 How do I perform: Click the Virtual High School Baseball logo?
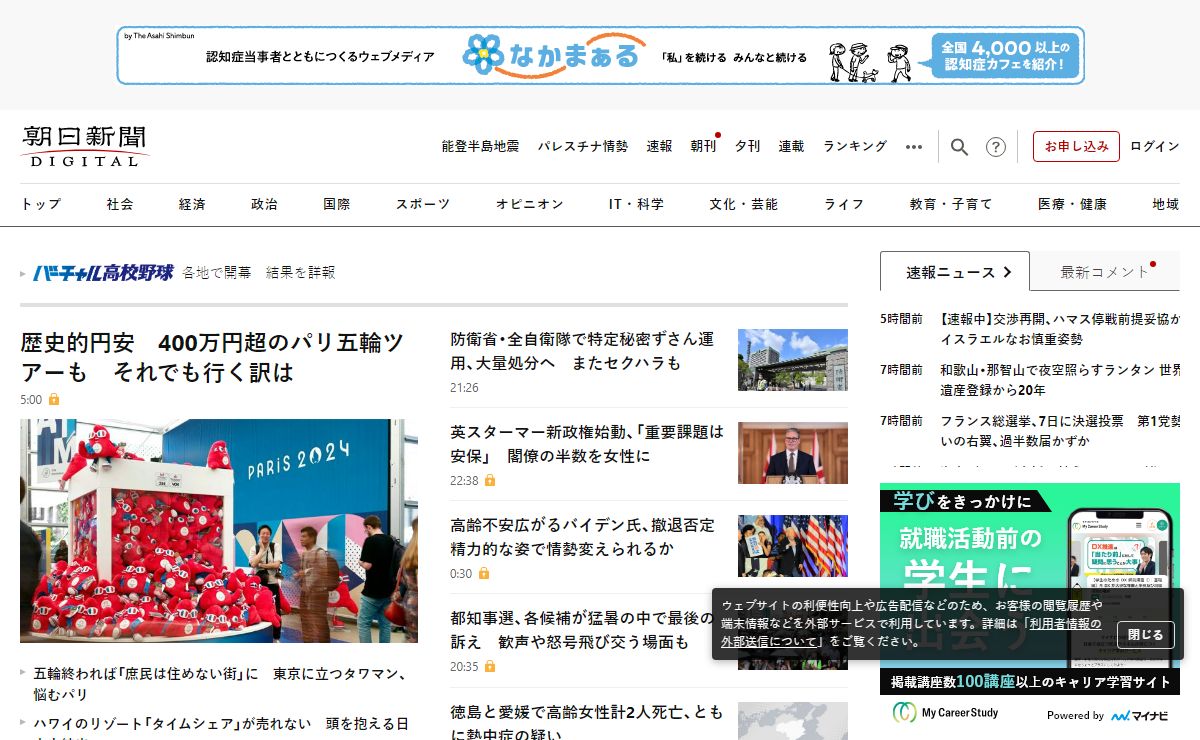(103, 272)
